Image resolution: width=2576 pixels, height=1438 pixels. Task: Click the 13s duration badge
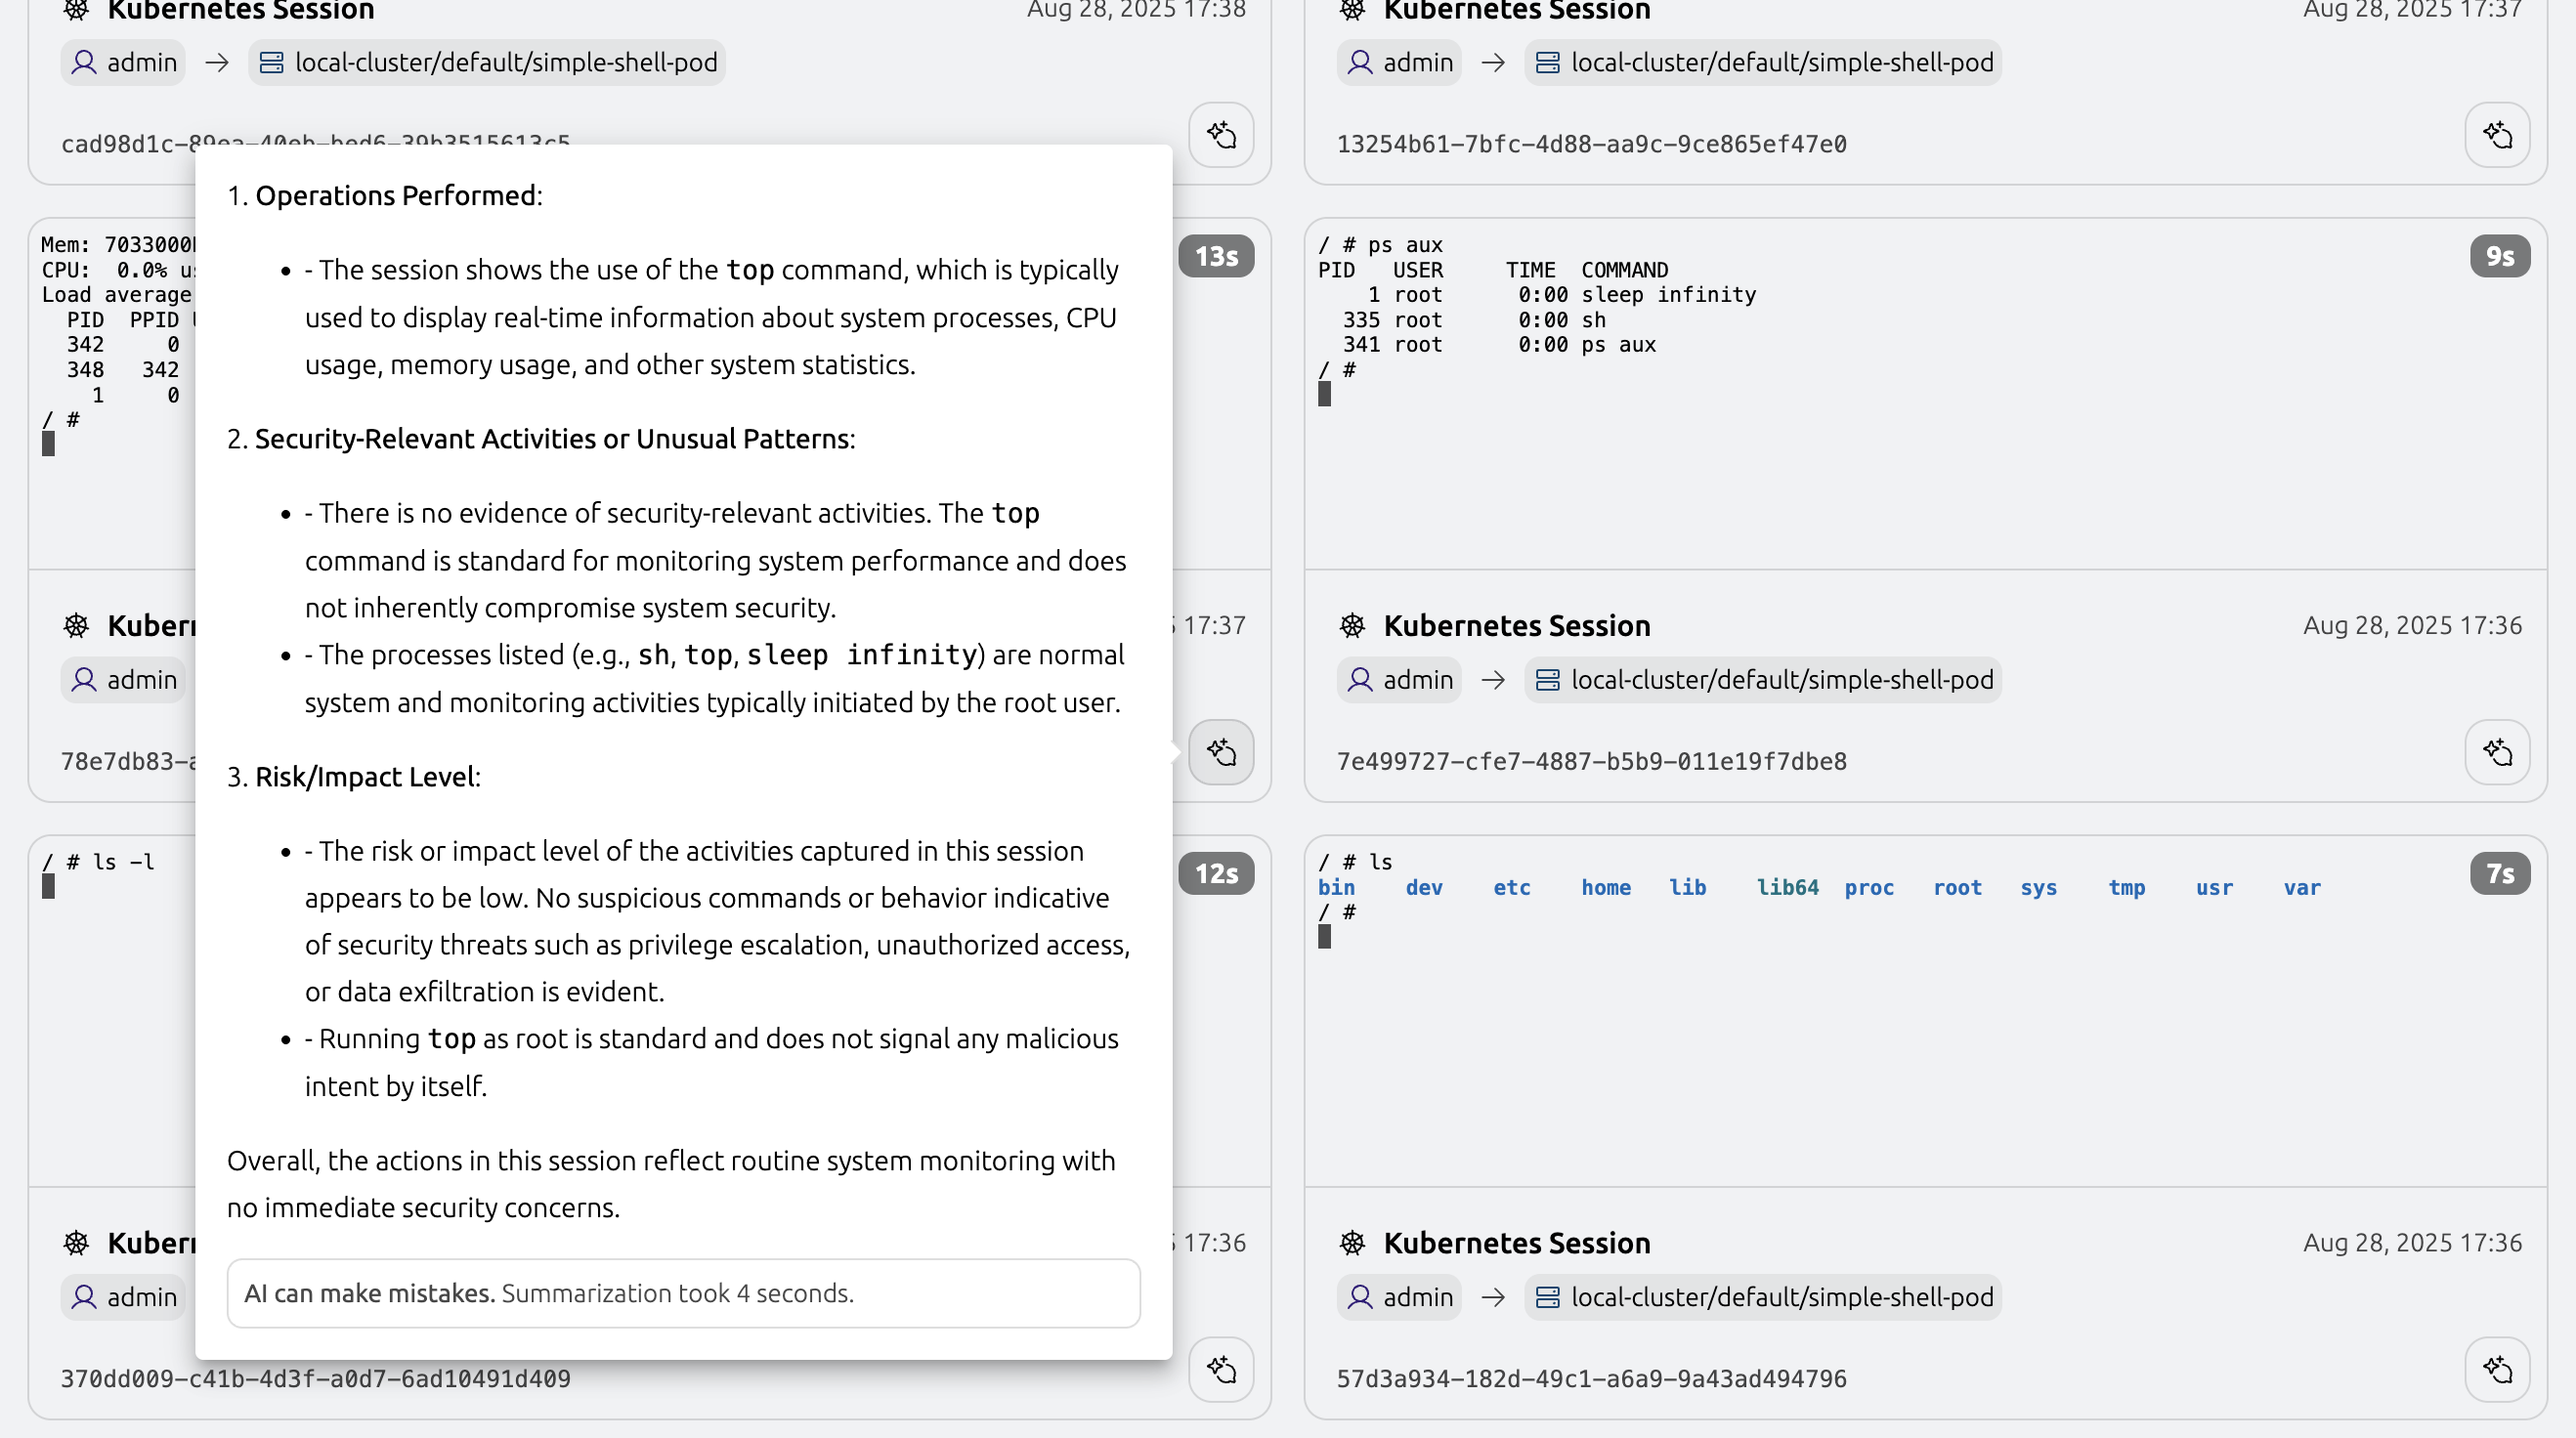click(1216, 256)
